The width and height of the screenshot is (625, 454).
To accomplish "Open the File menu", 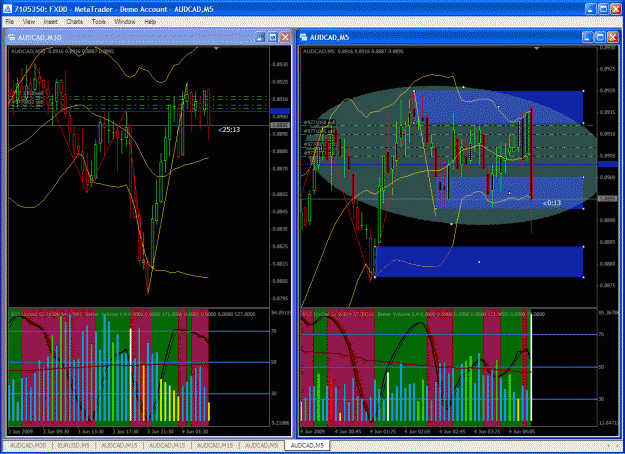I will pyautogui.click(x=10, y=22).
